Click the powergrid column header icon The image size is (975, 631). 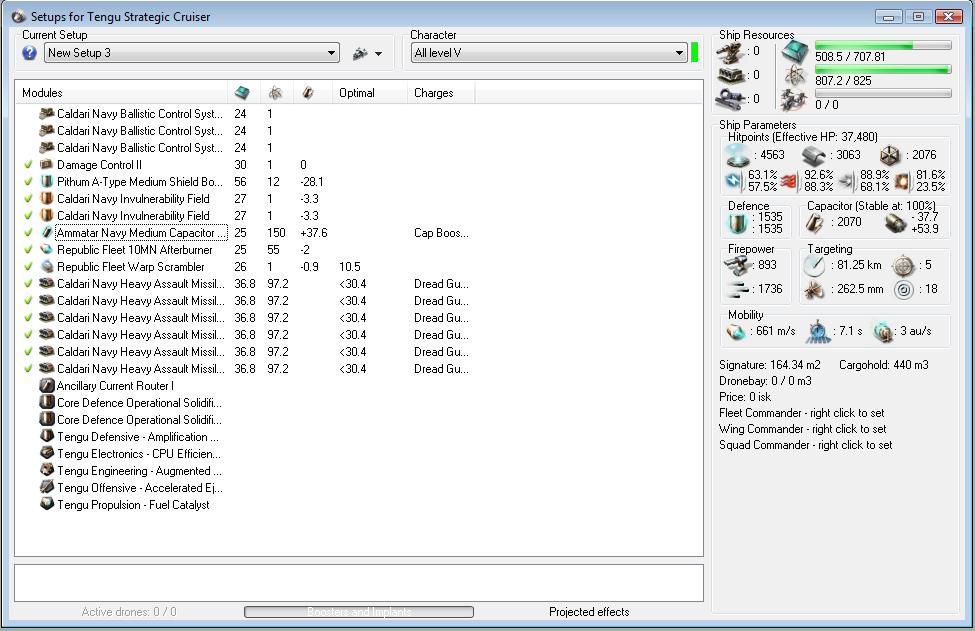(275, 93)
